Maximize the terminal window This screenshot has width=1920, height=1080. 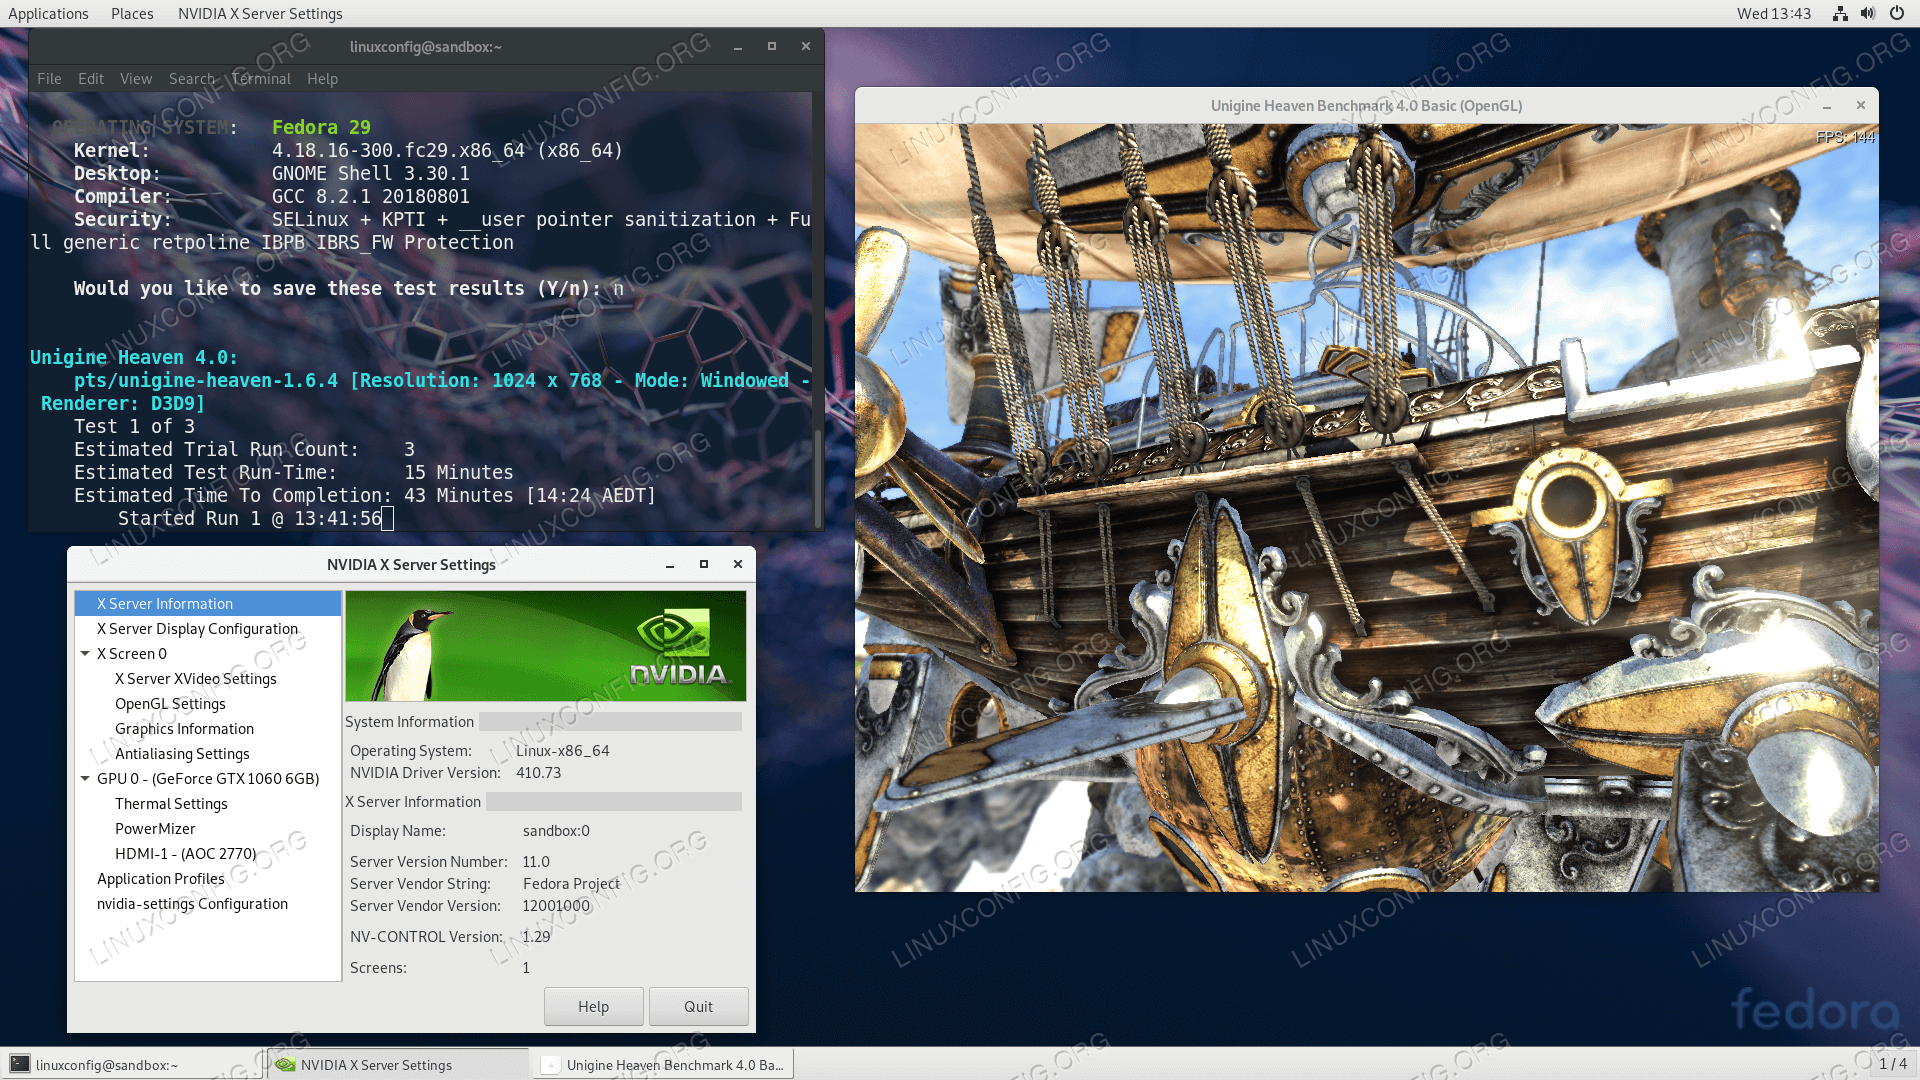point(772,46)
